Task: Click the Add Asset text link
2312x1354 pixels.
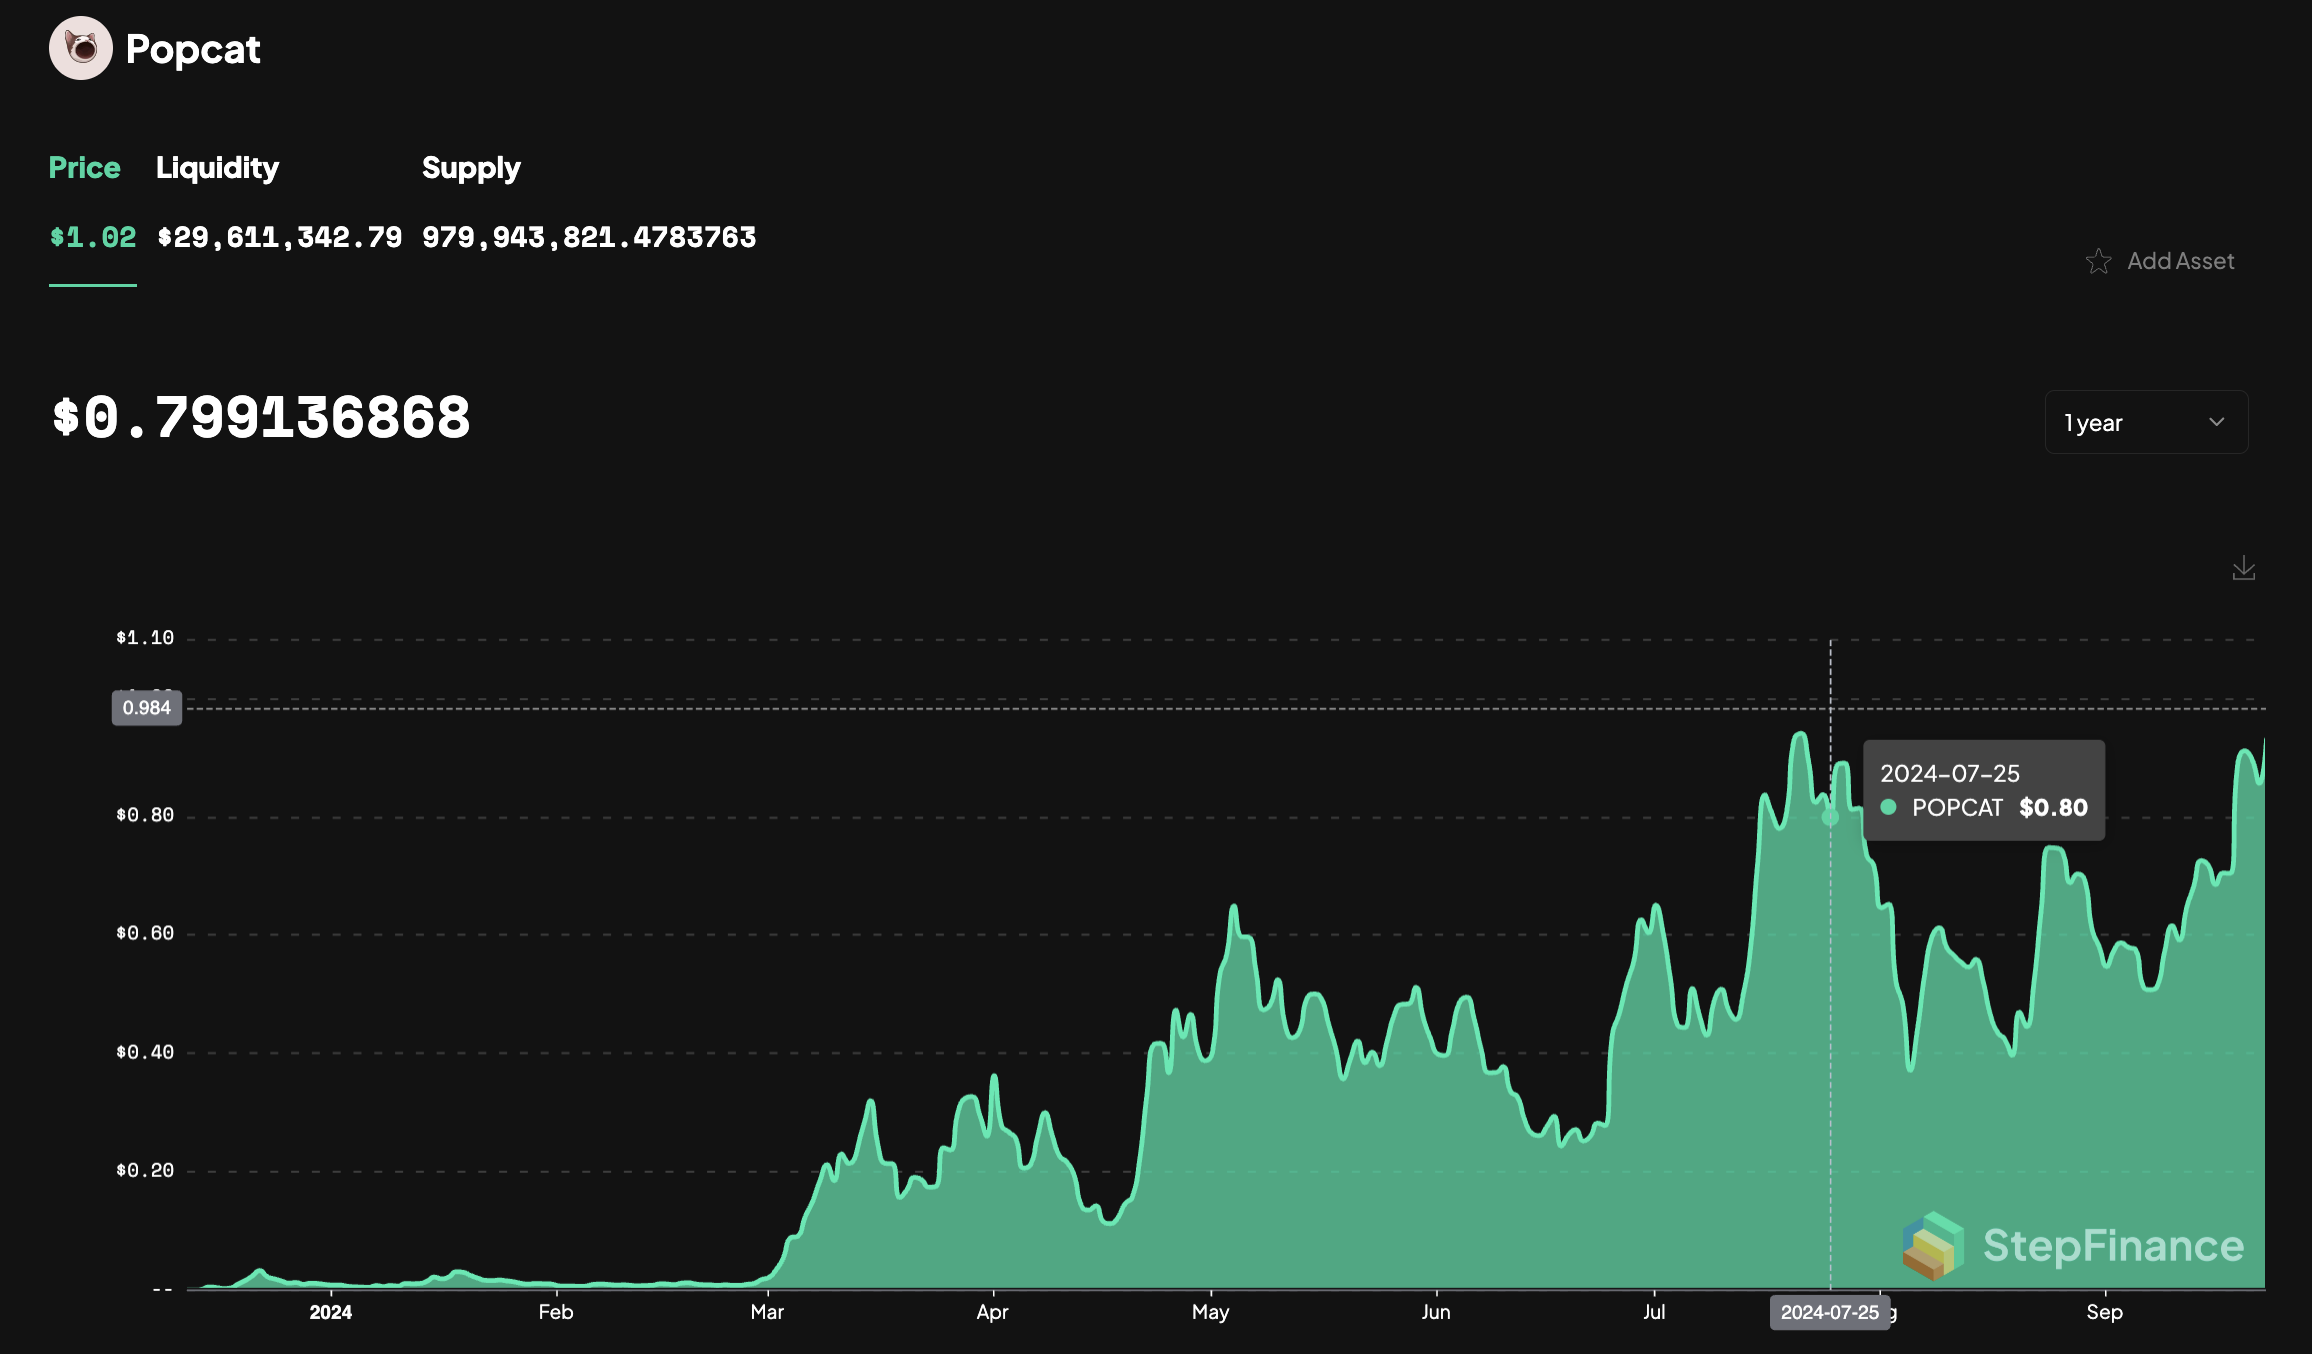Action: coord(2180,261)
